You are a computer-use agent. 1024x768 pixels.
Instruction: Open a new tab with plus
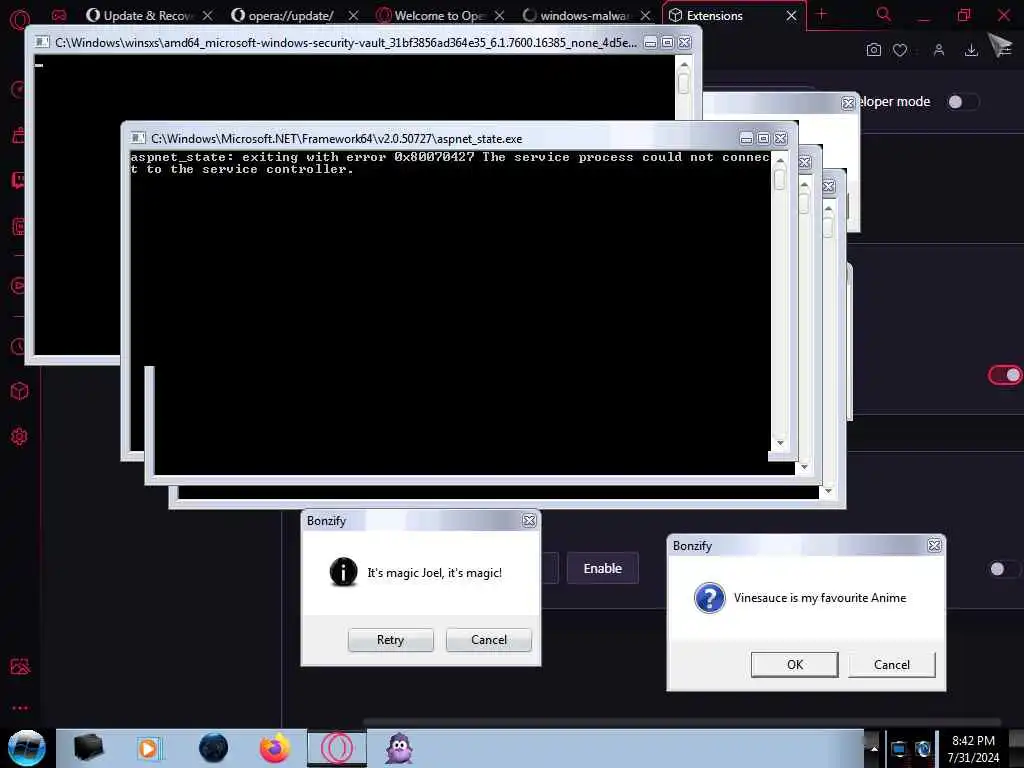[822, 14]
